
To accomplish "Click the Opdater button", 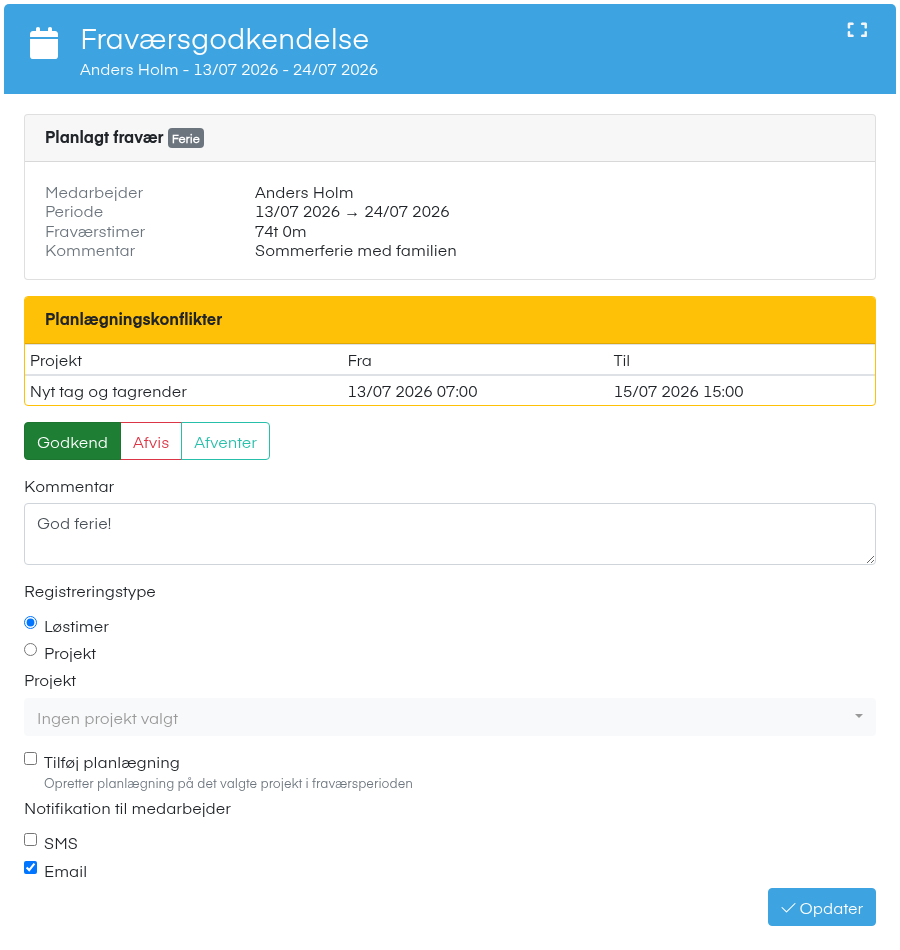I will click(x=821, y=908).
